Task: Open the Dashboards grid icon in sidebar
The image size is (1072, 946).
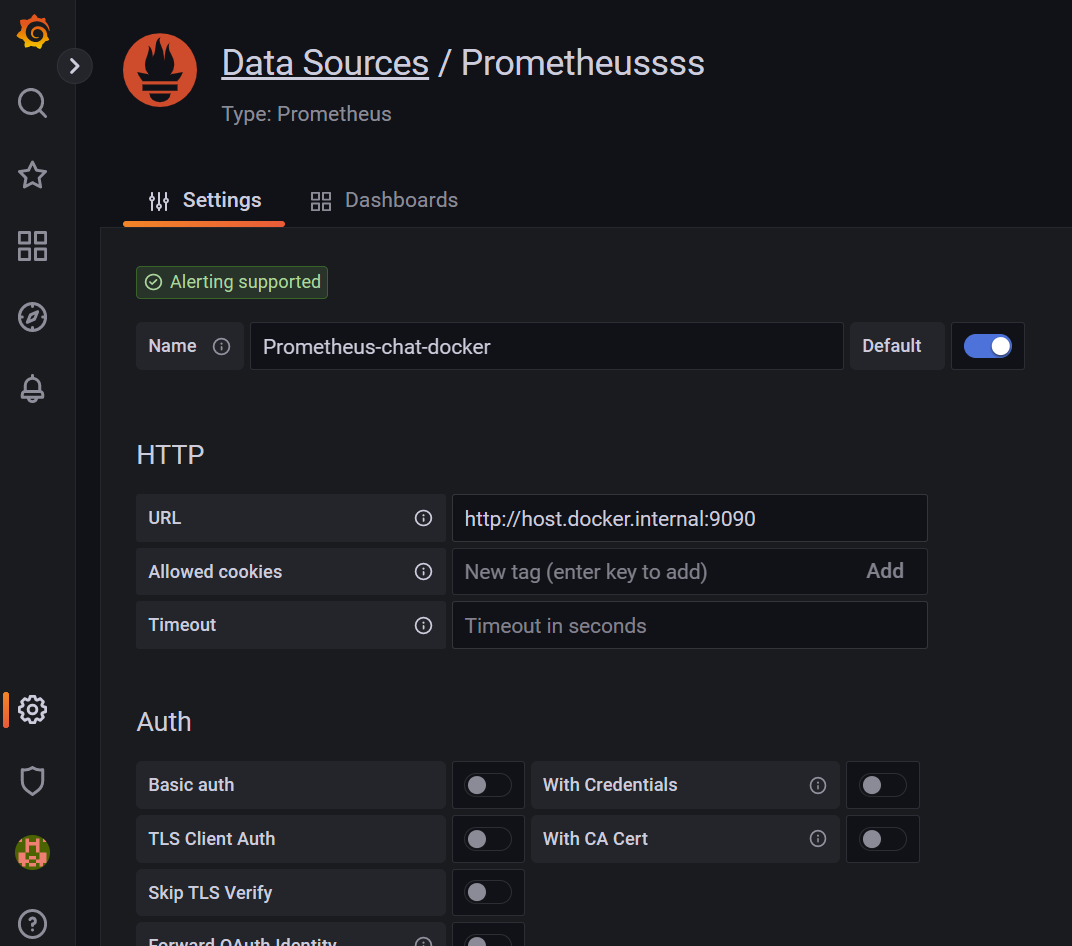Action: click(x=32, y=246)
